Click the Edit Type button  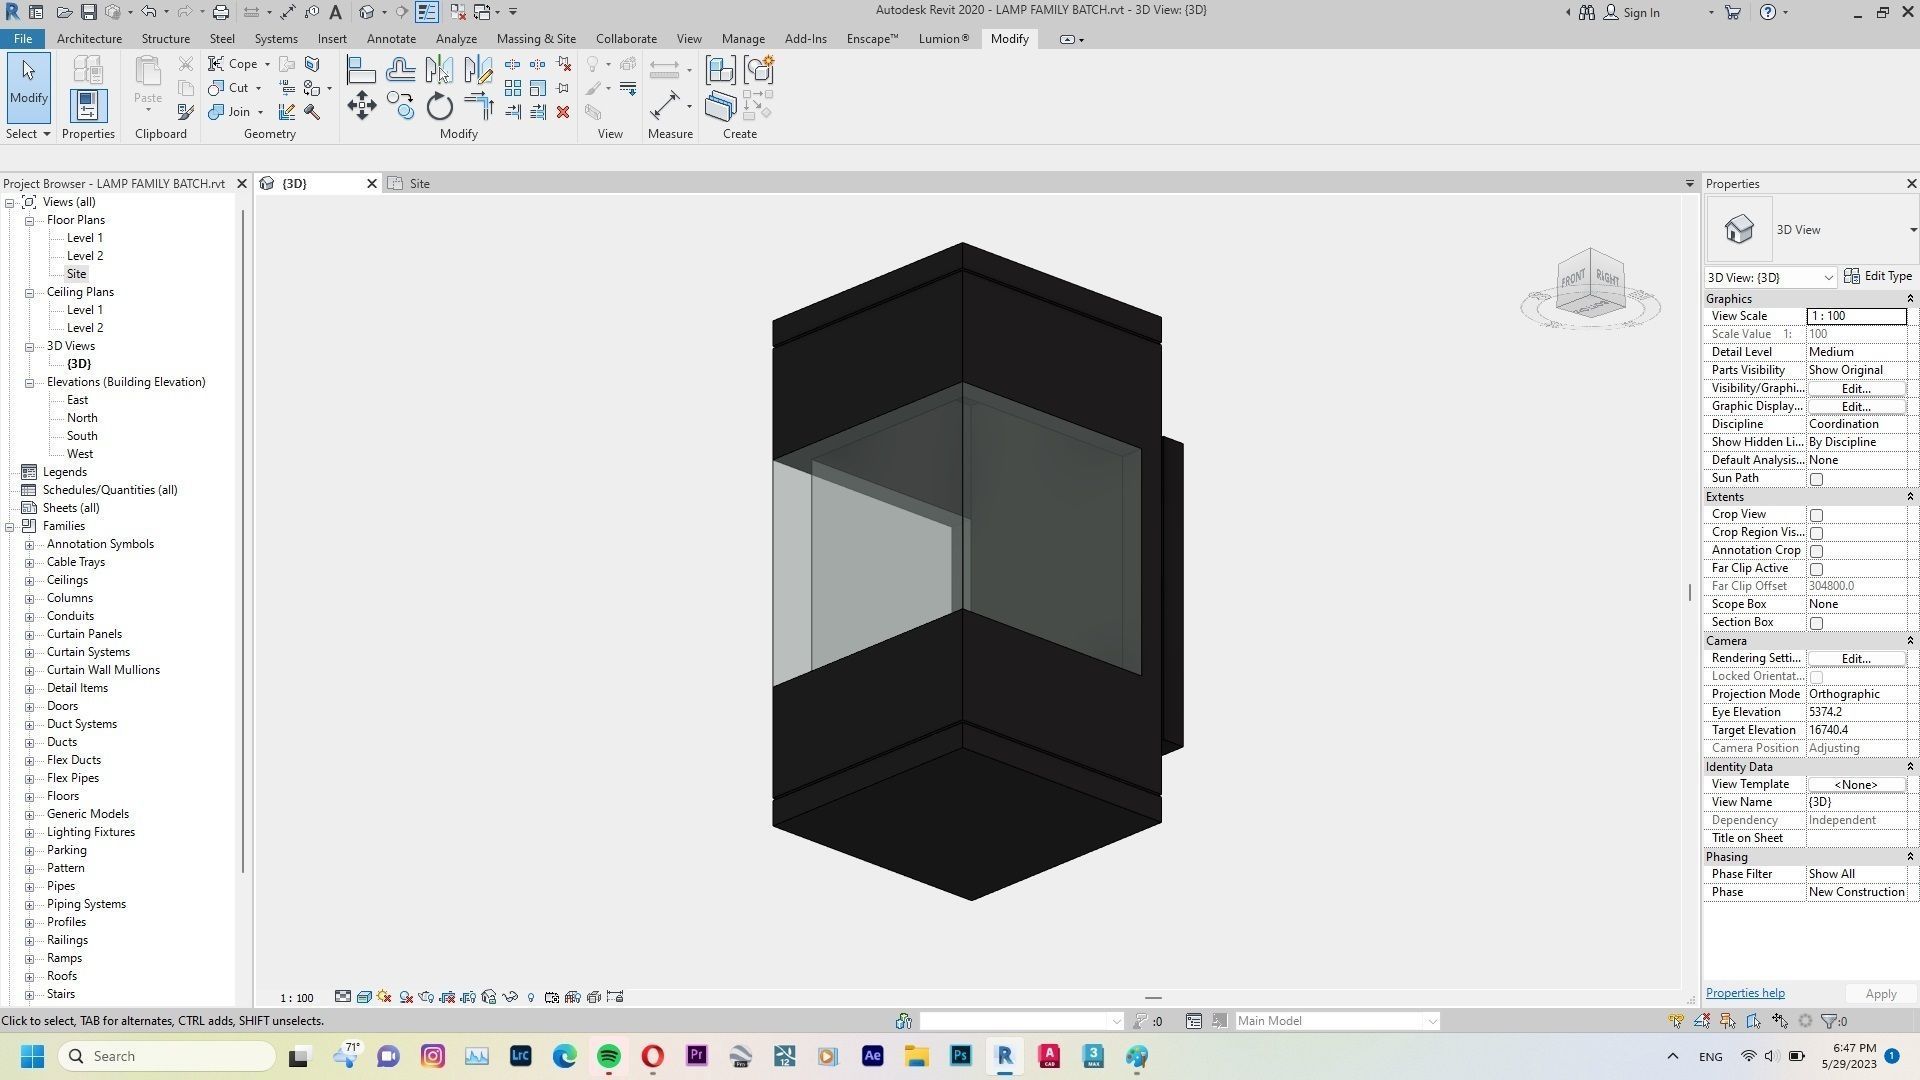coord(1878,276)
